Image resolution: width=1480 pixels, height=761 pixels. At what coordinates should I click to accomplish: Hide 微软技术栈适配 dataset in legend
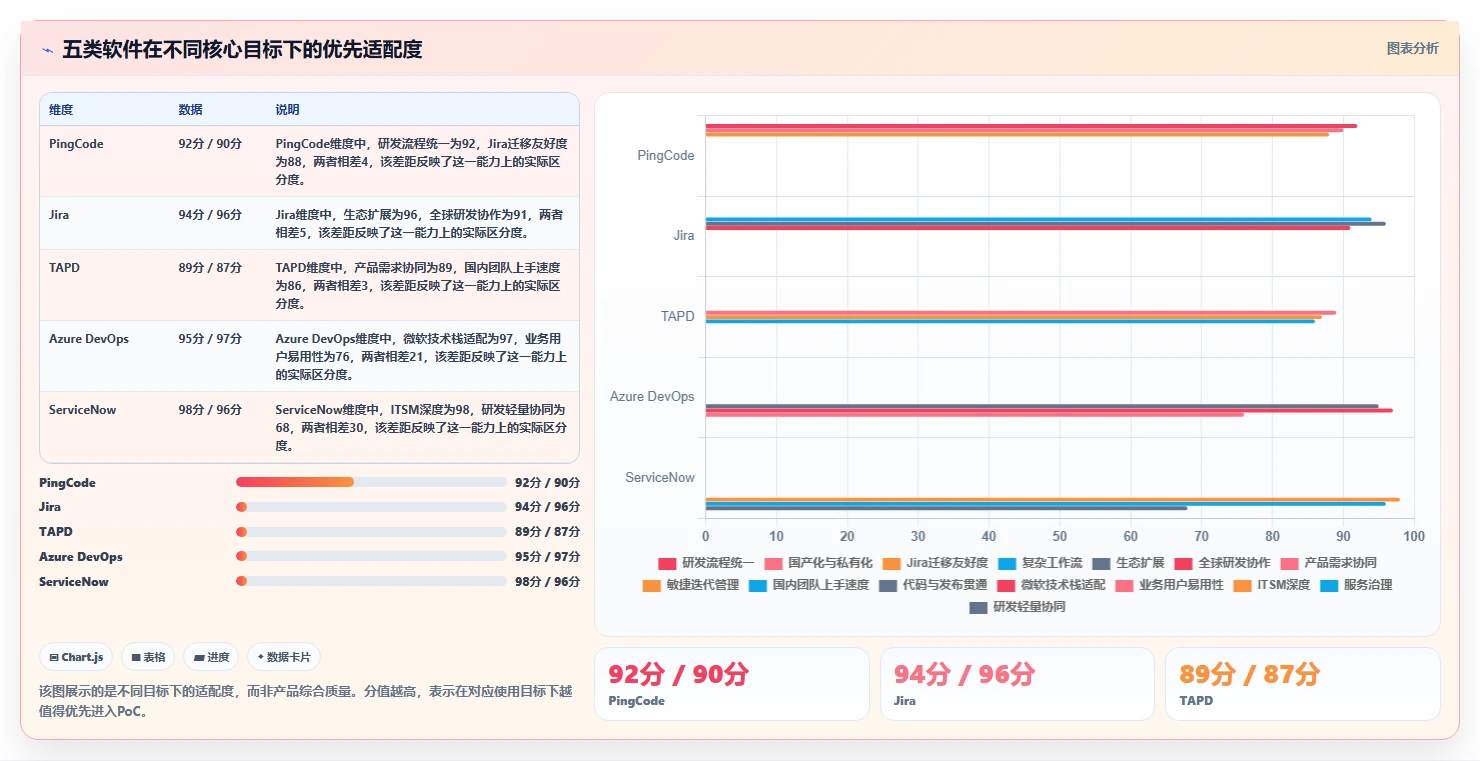coord(1051,585)
